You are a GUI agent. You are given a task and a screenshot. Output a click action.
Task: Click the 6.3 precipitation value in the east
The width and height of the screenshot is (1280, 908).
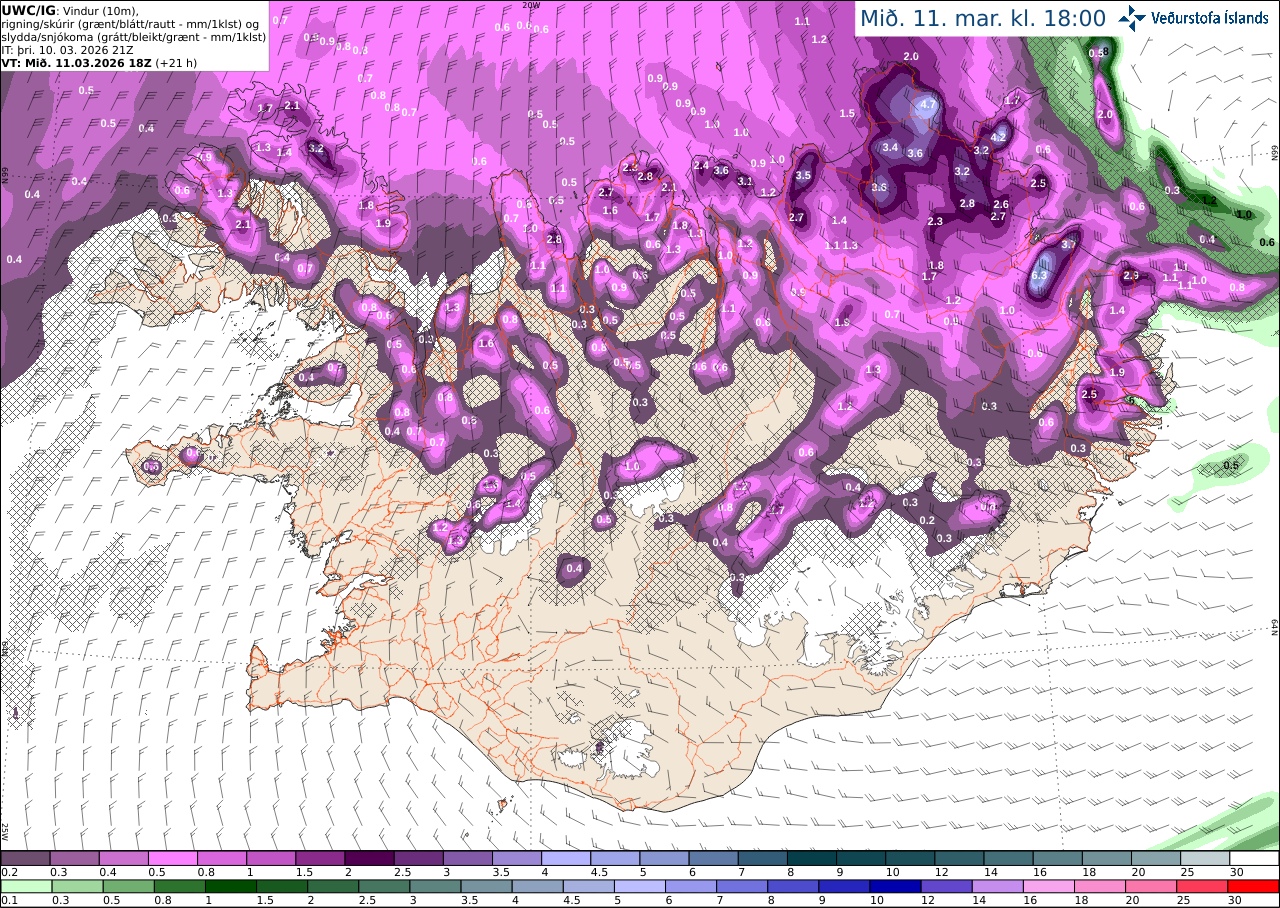tap(1039, 275)
